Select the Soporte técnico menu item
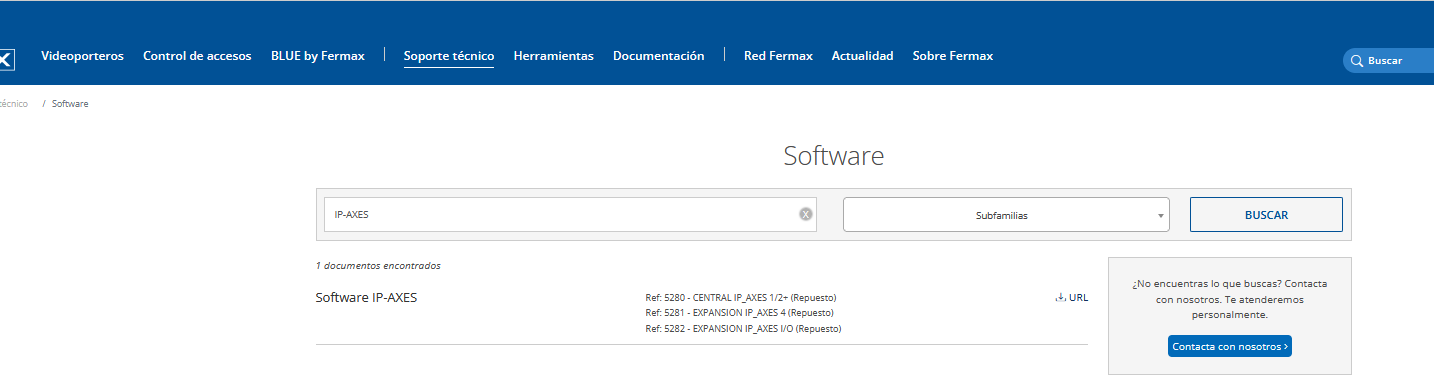 click(x=449, y=56)
